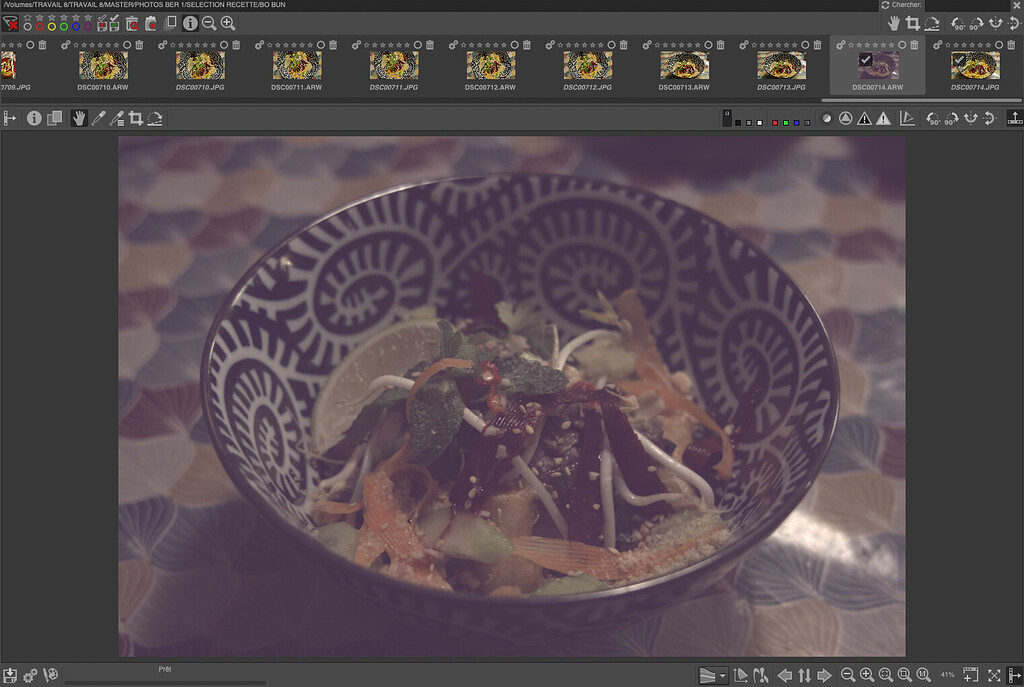Select the DSC00713.ARW thumbnail

pos(684,65)
